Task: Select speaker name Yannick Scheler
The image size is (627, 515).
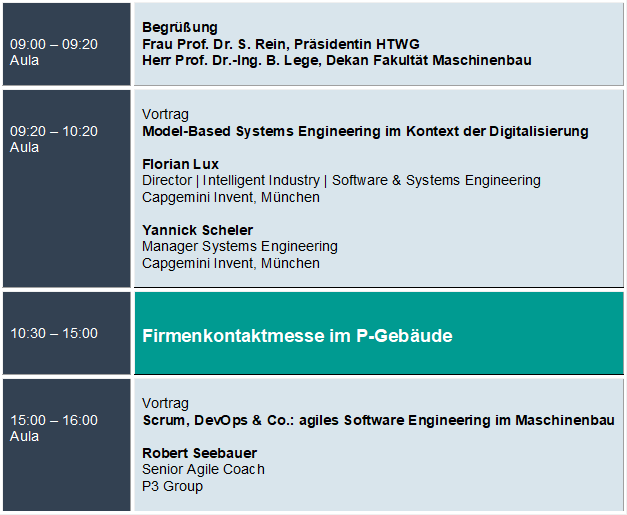Action: (198, 230)
